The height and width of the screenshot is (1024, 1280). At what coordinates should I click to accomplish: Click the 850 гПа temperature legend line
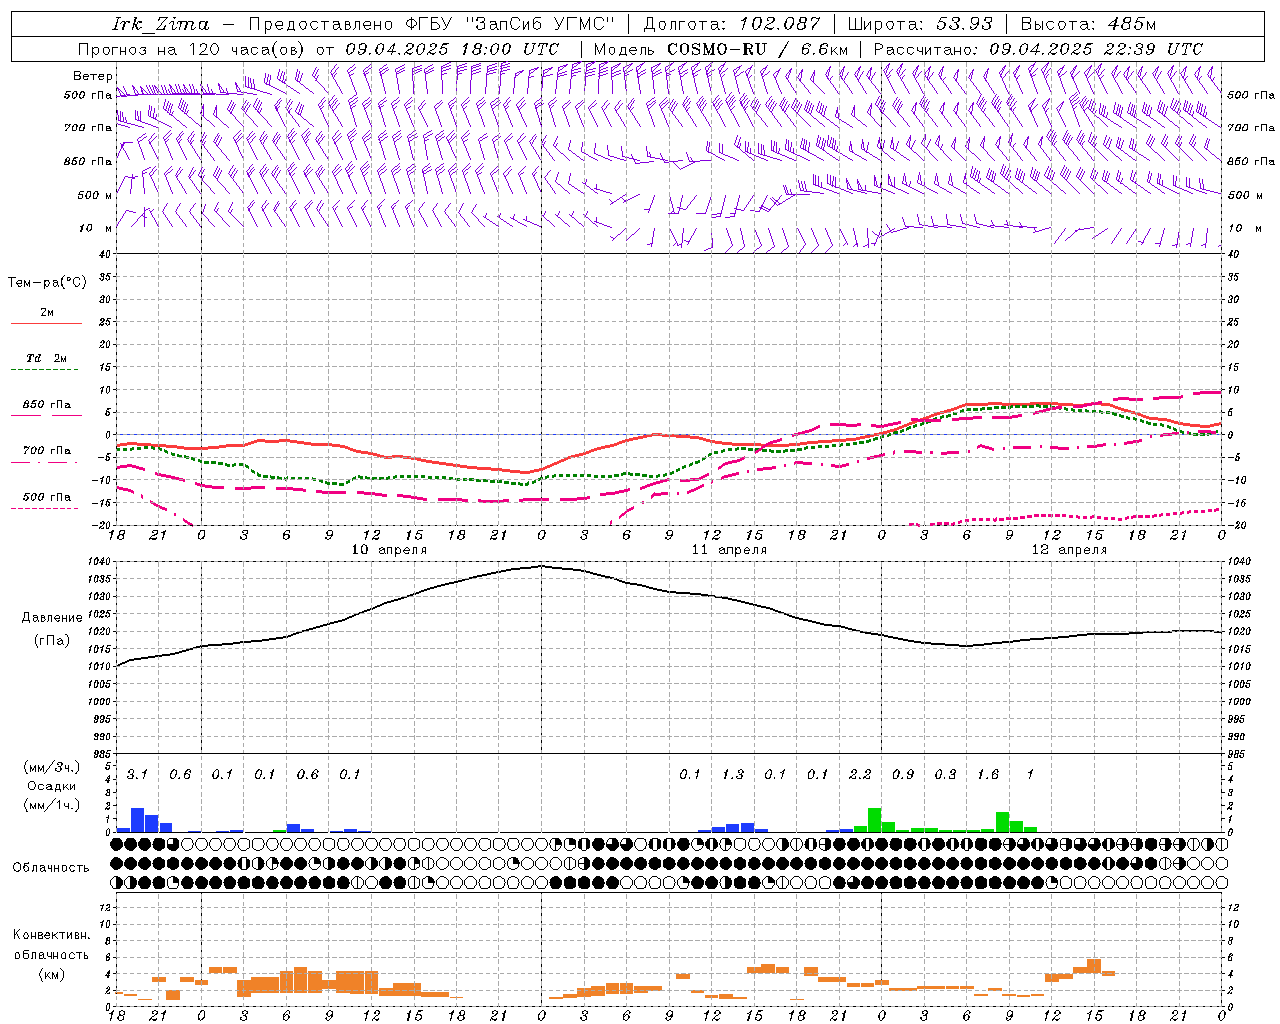(x=46, y=416)
